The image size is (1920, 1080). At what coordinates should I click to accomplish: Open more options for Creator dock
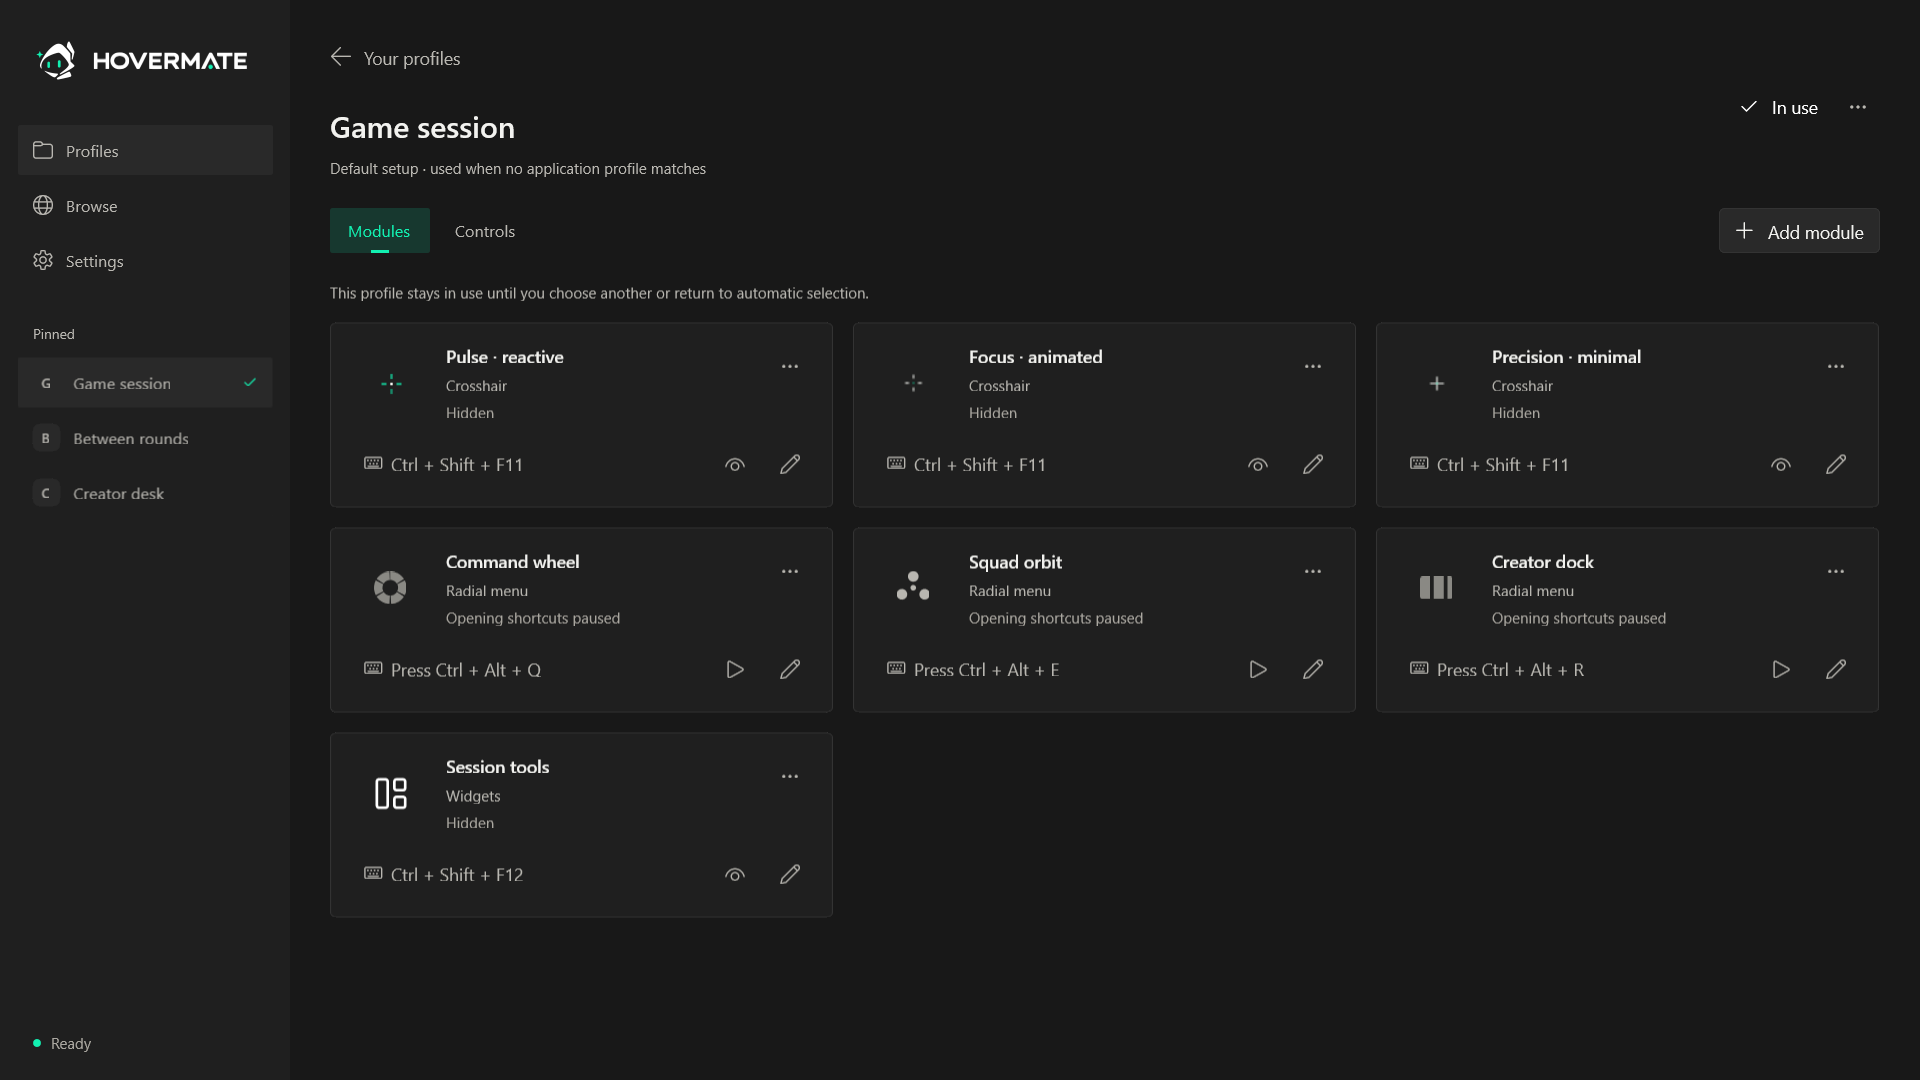pos(1836,571)
